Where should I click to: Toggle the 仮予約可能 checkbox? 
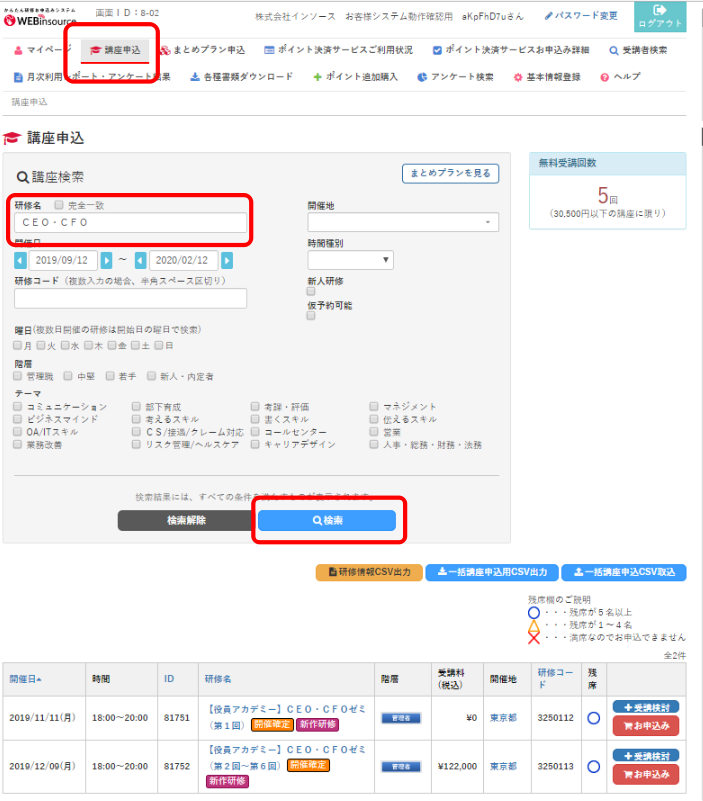[311, 316]
